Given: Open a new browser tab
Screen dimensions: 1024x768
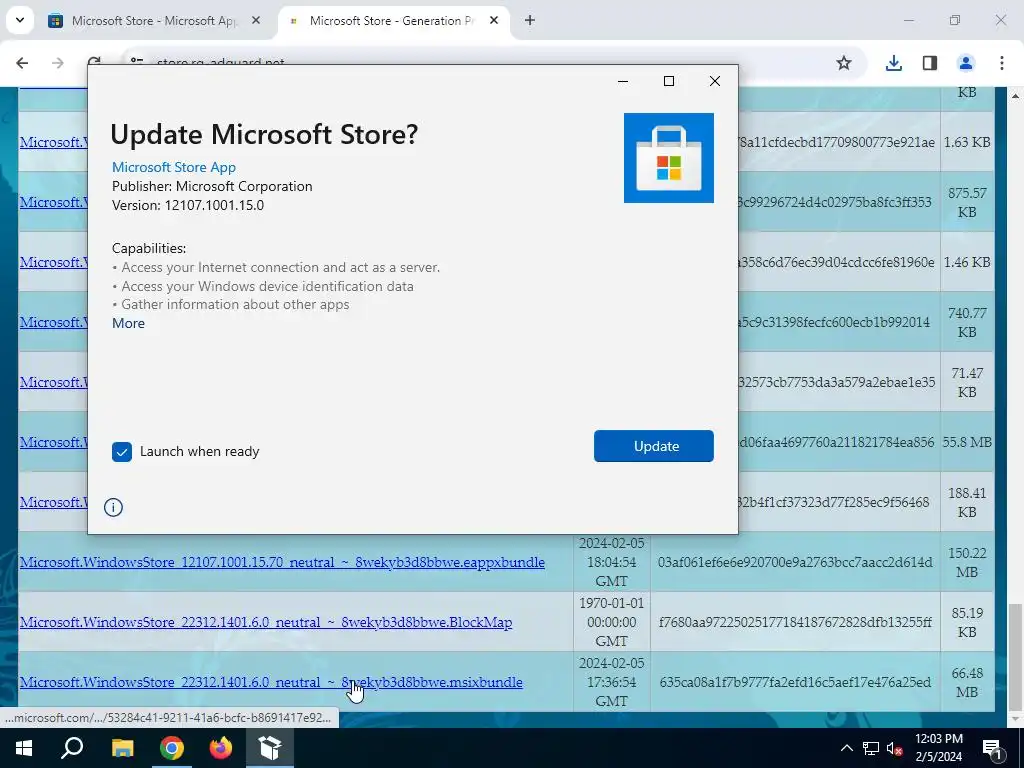Looking at the screenshot, I should pyautogui.click(x=530, y=21).
